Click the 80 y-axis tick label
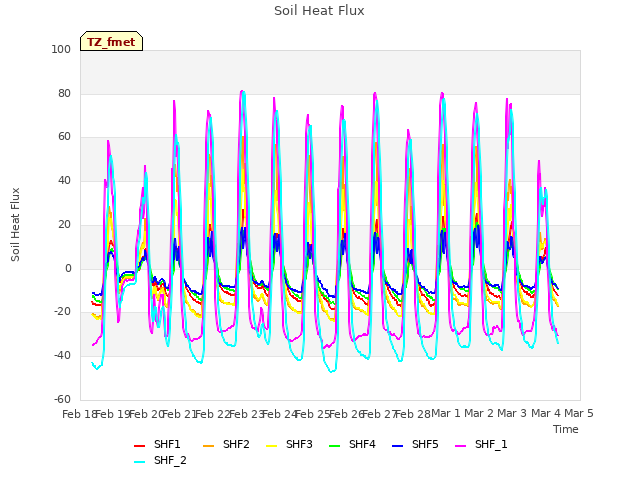Screen dimensions: 640x480 click(64, 93)
